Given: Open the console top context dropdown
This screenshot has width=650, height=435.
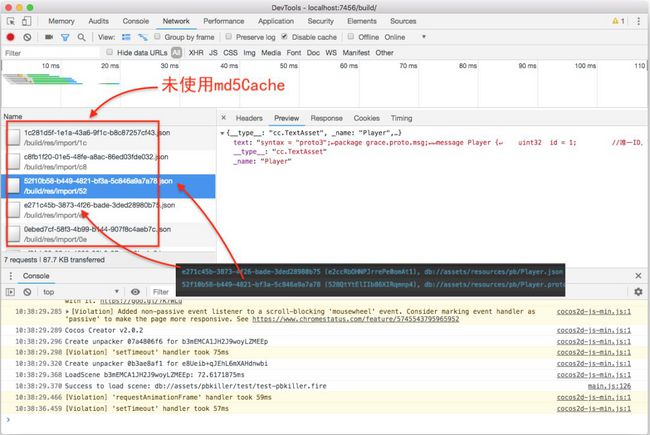Looking at the screenshot, I should click(x=81, y=292).
